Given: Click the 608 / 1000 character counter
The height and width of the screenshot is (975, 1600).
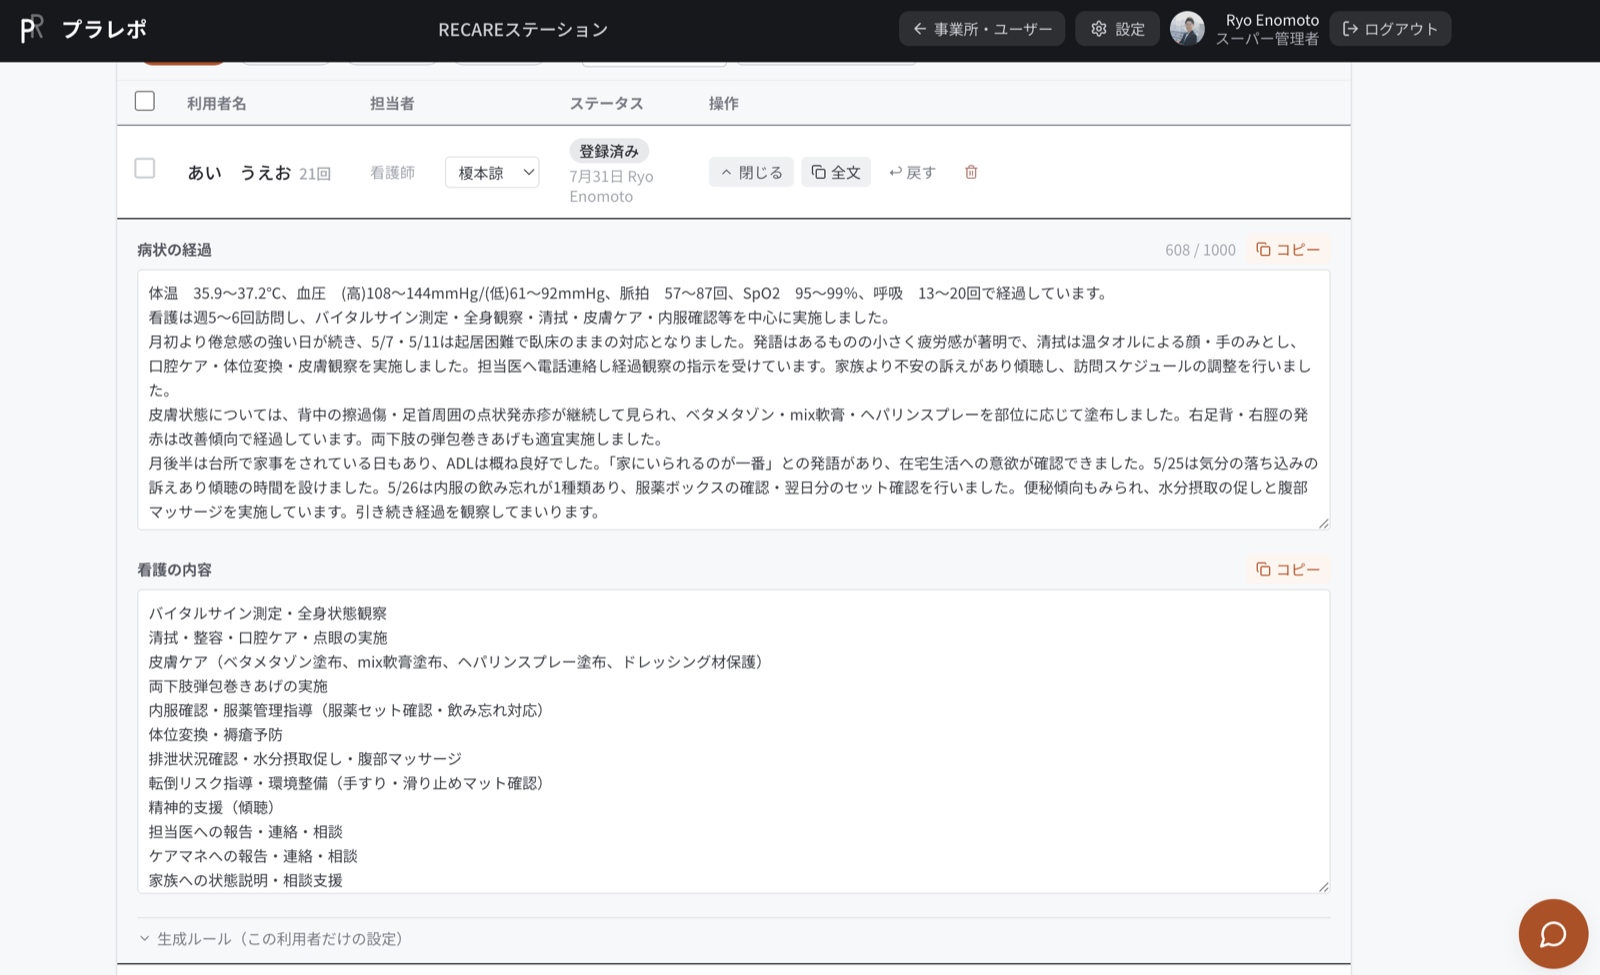Looking at the screenshot, I should coord(1200,250).
